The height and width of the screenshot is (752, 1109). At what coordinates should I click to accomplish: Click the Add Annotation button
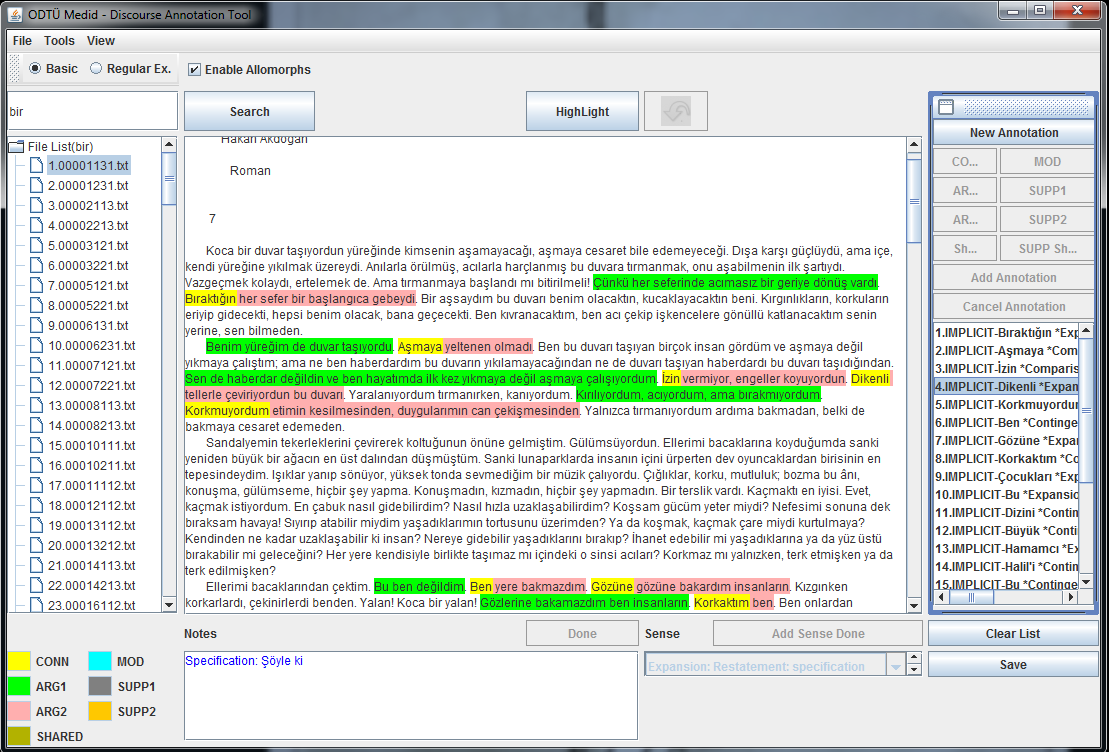tap(1014, 277)
